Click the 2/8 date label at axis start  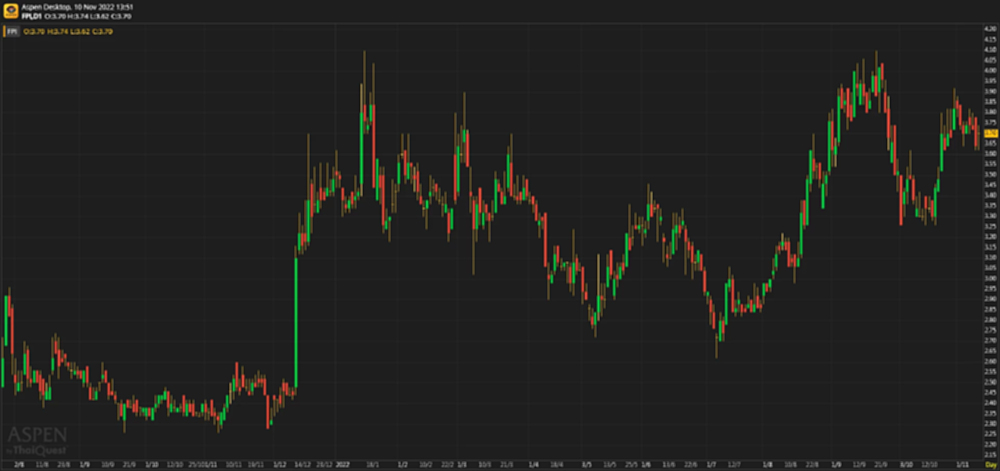18,464
